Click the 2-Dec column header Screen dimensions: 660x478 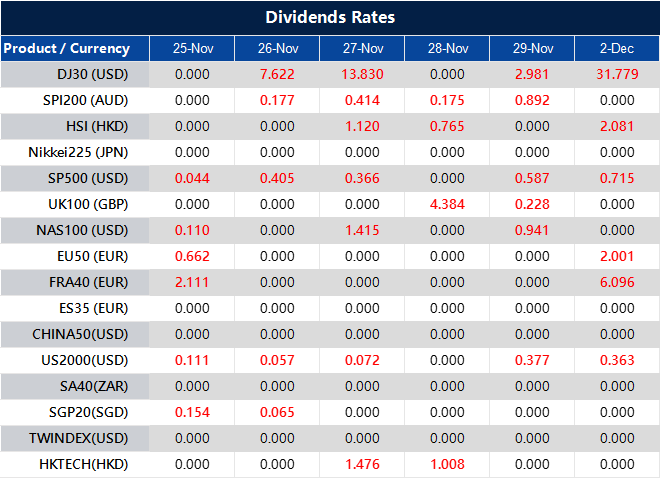[616, 48]
